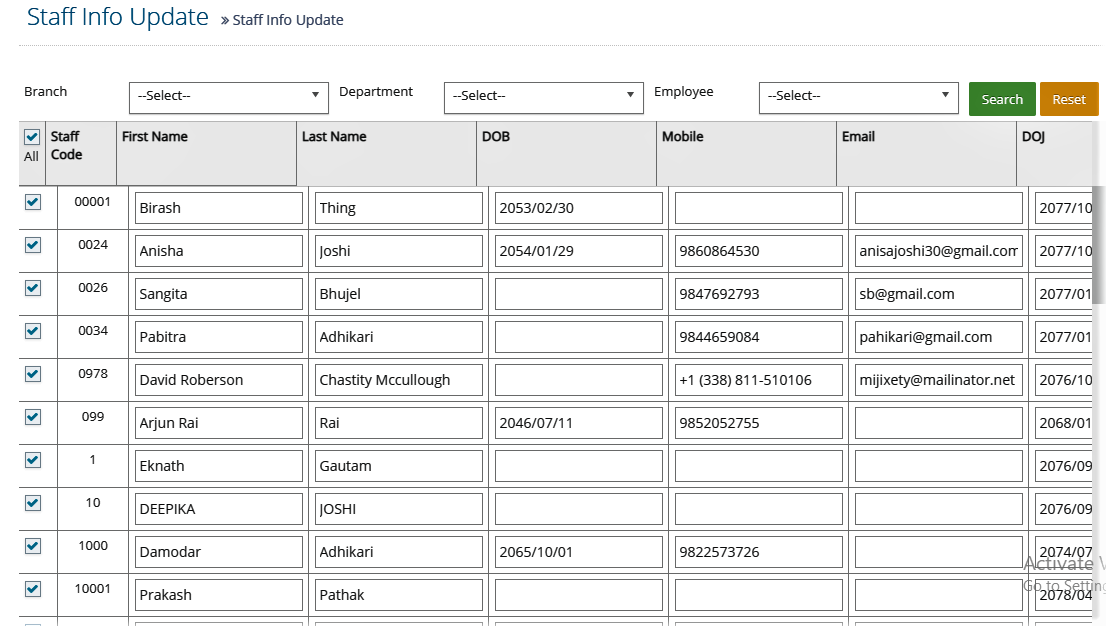Image resolution: width=1106 pixels, height=626 pixels.
Task: Open the Branch dropdown
Action: [x=229, y=97]
